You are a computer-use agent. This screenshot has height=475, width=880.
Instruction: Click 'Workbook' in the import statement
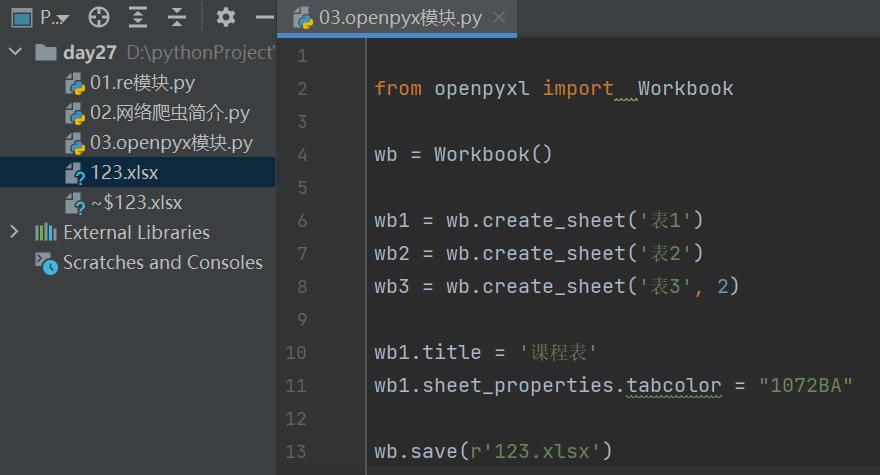685,89
